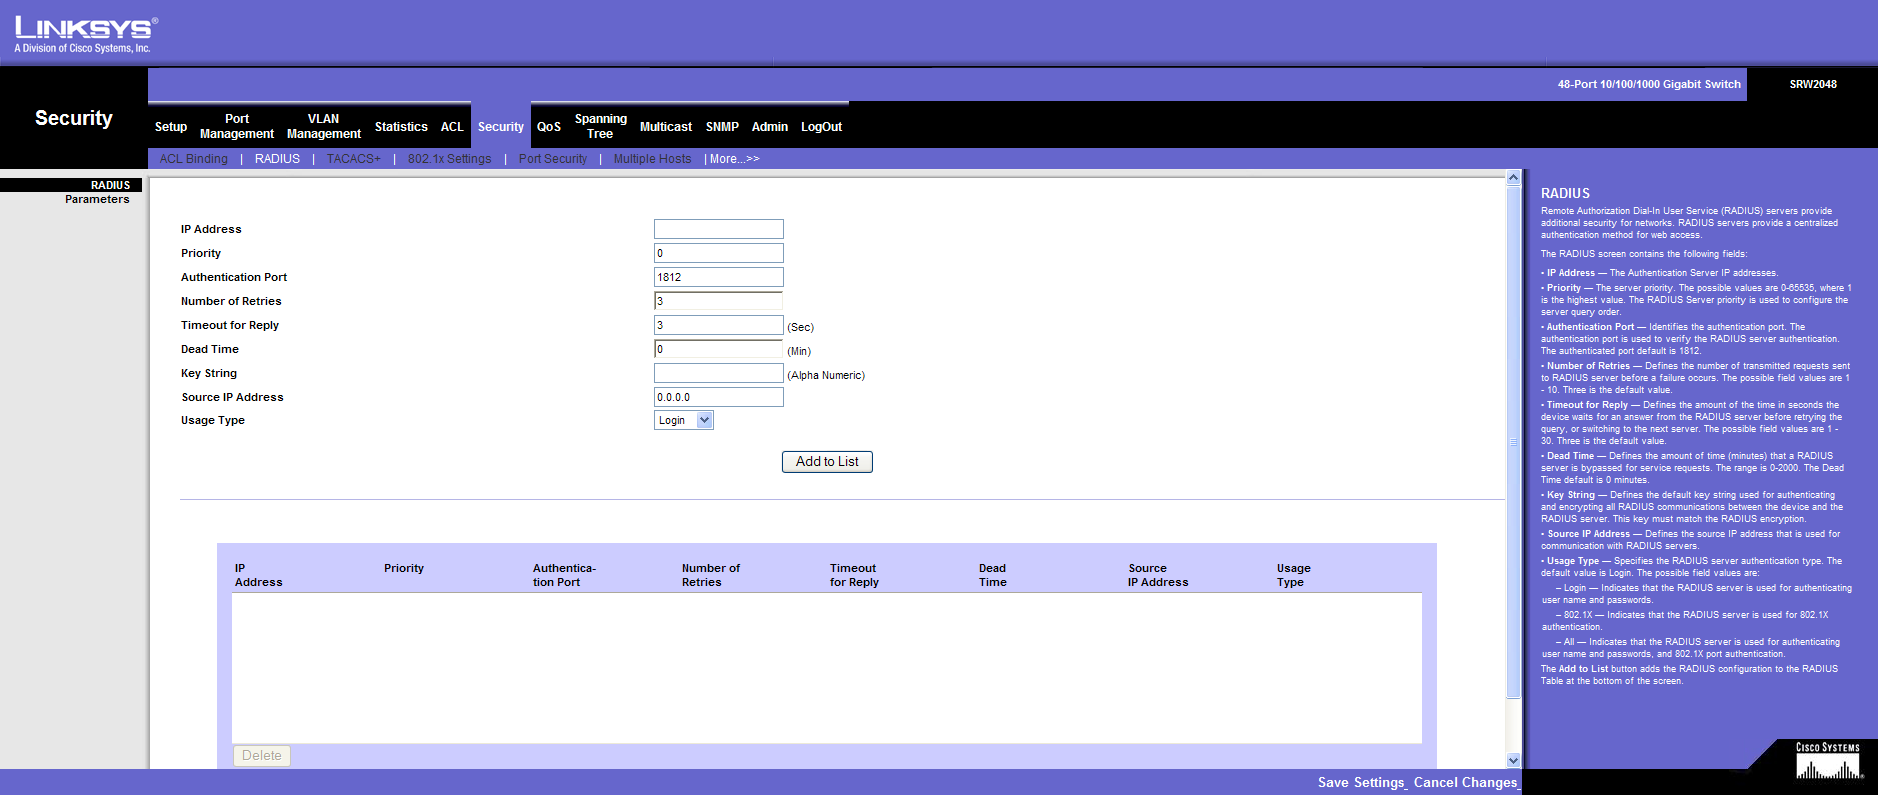This screenshot has height=795, width=1878.
Task: Focus the IP Address input field
Action: tap(718, 229)
